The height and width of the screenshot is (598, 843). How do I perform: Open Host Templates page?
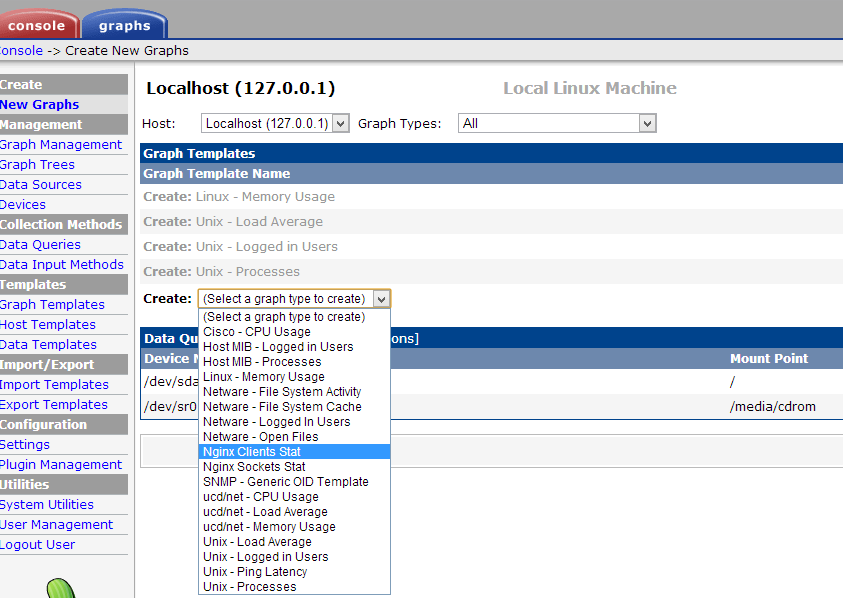tap(48, 325)
